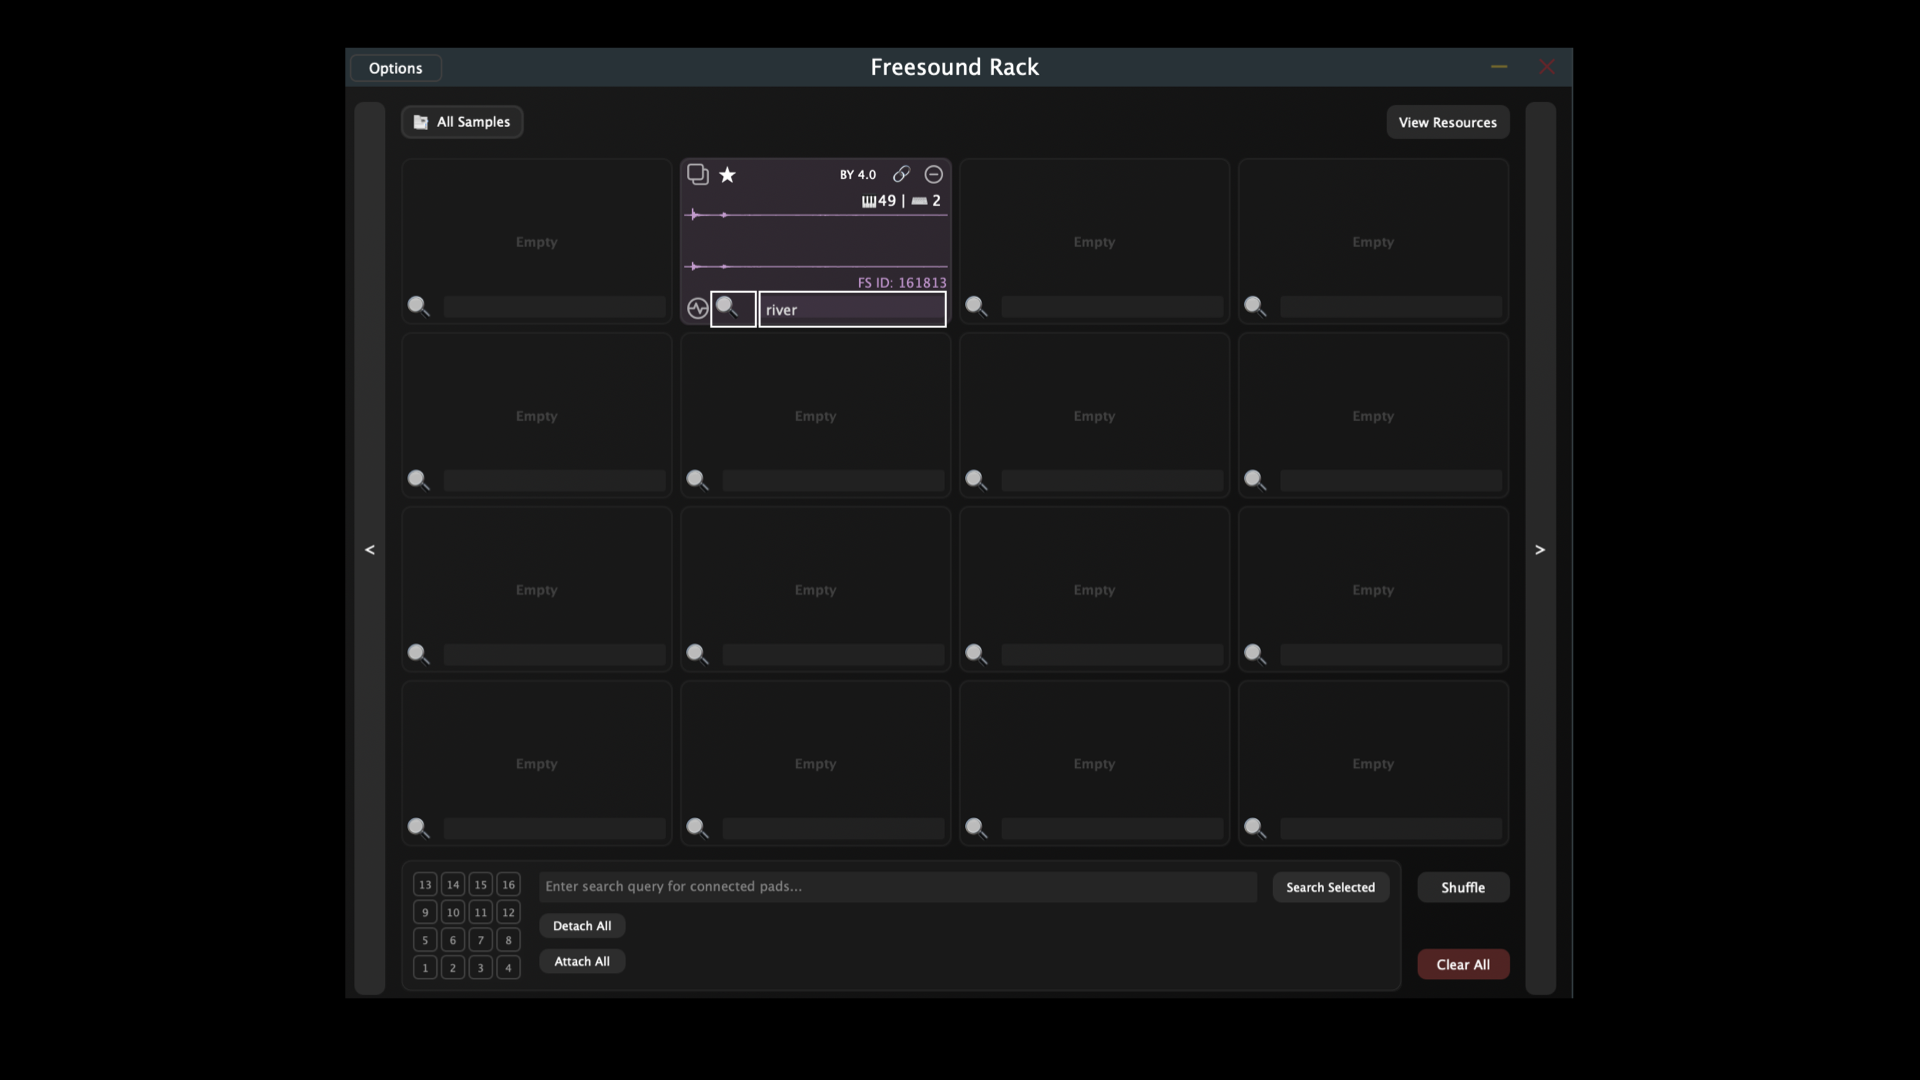Open the Options menu

click(396, 68)
